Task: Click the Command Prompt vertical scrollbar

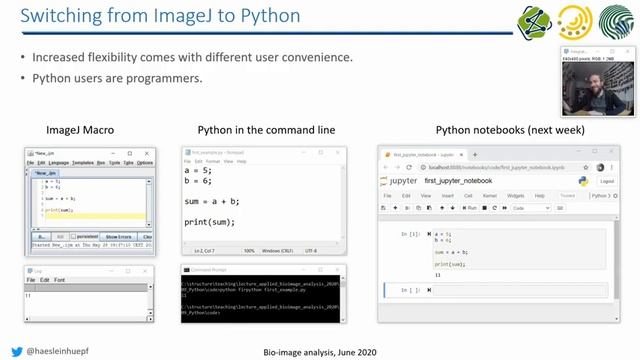Action: (x=342, y=299)
